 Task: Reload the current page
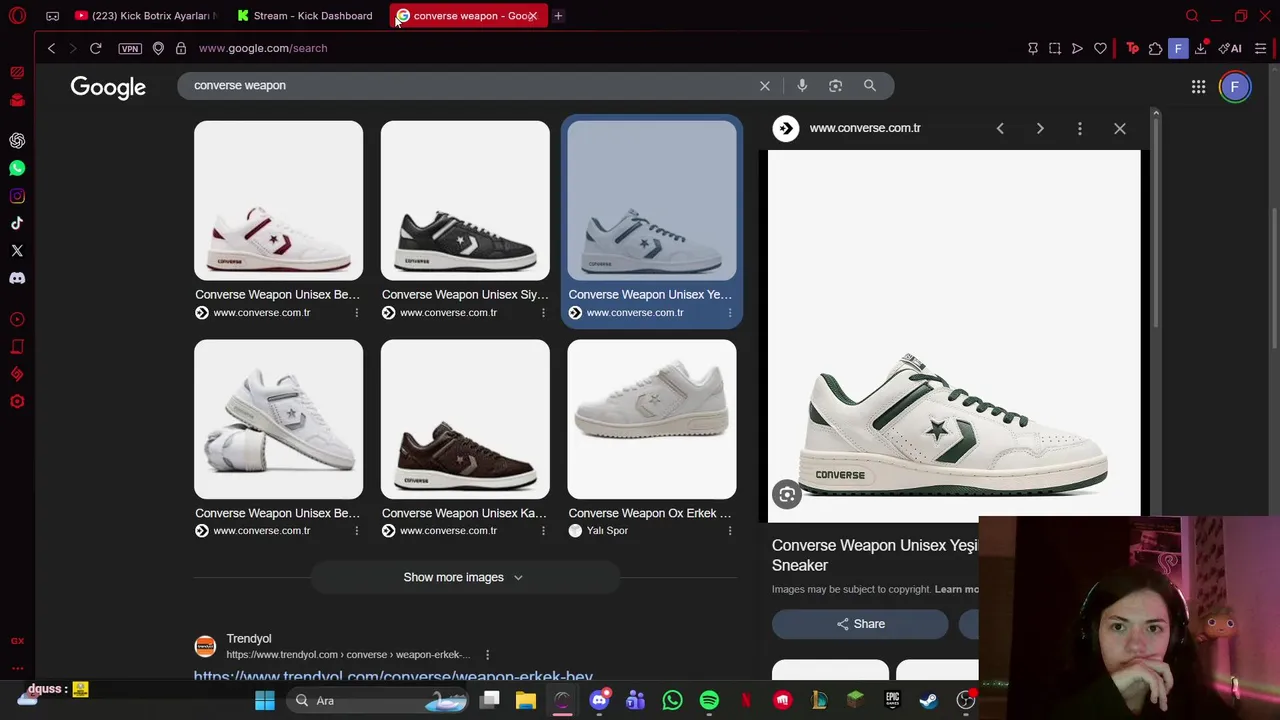pos(95,48)
